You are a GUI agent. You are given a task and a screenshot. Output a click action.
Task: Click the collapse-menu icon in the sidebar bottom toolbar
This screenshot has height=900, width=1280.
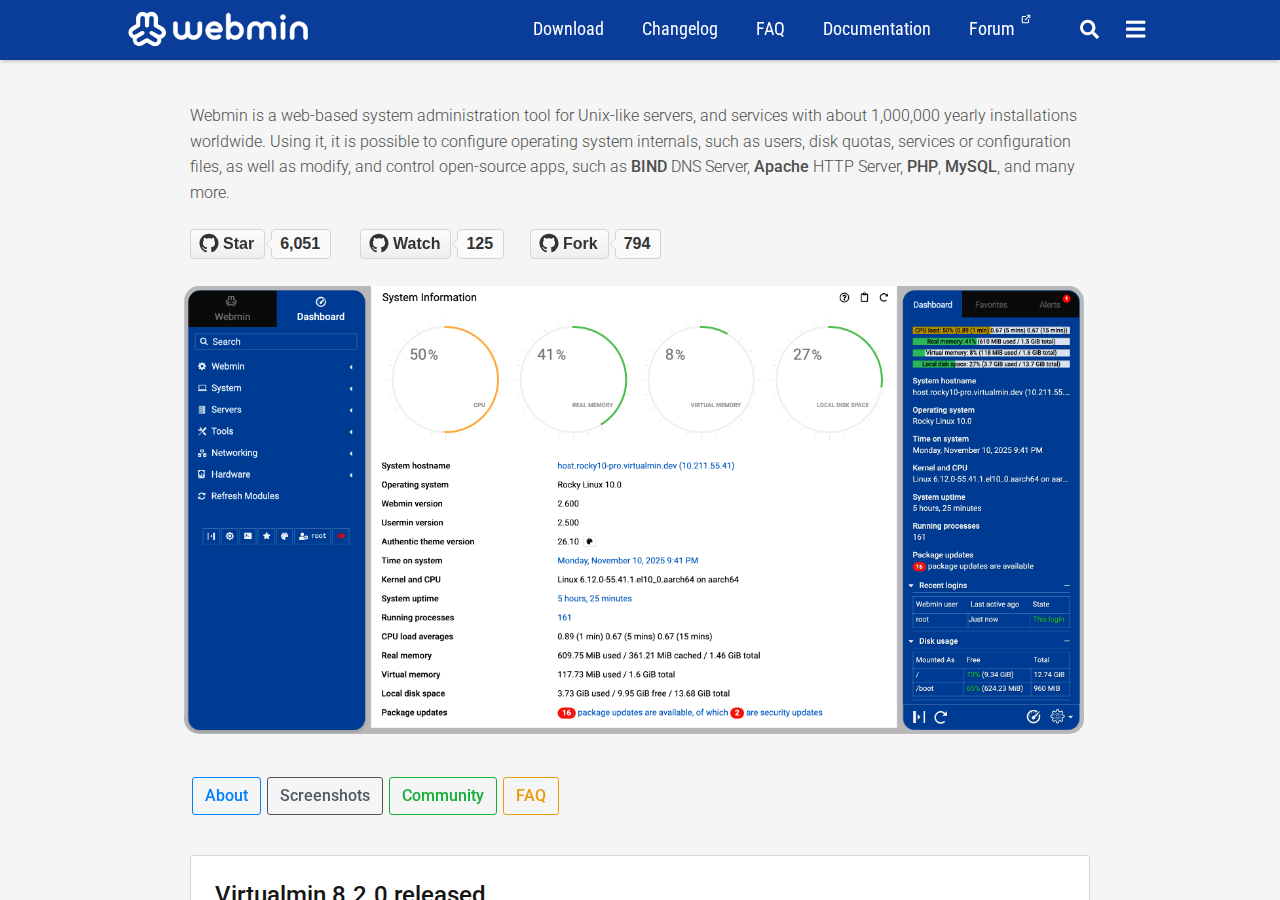[211, 536]
